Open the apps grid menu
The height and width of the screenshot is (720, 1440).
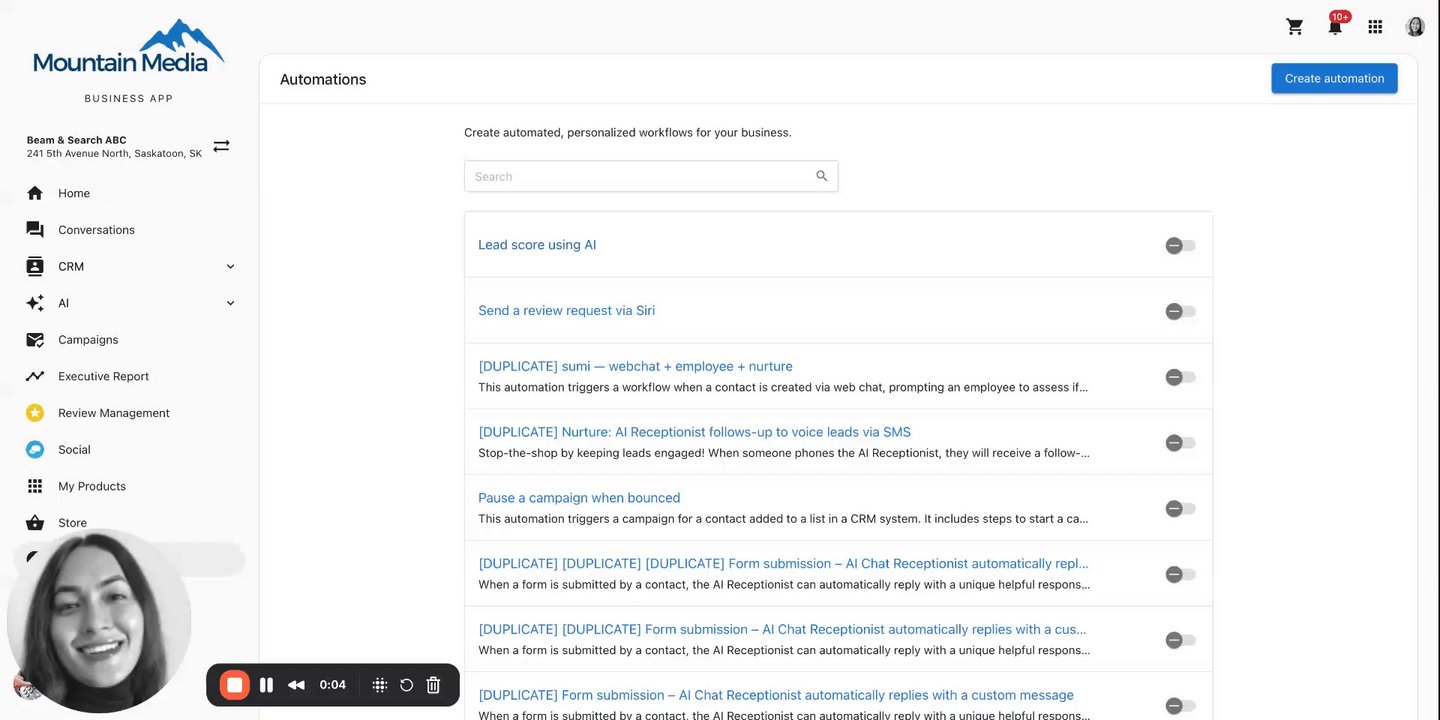(x=1375, y=27)
